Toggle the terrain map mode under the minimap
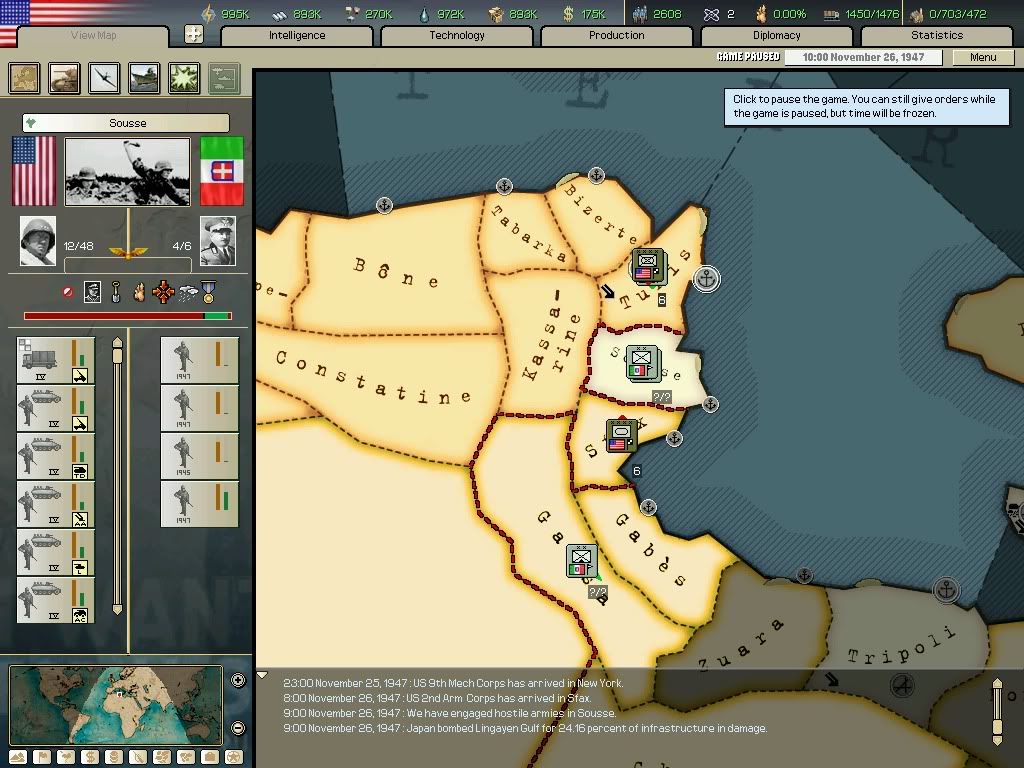Screen dimensions: 1024x768 17,757
